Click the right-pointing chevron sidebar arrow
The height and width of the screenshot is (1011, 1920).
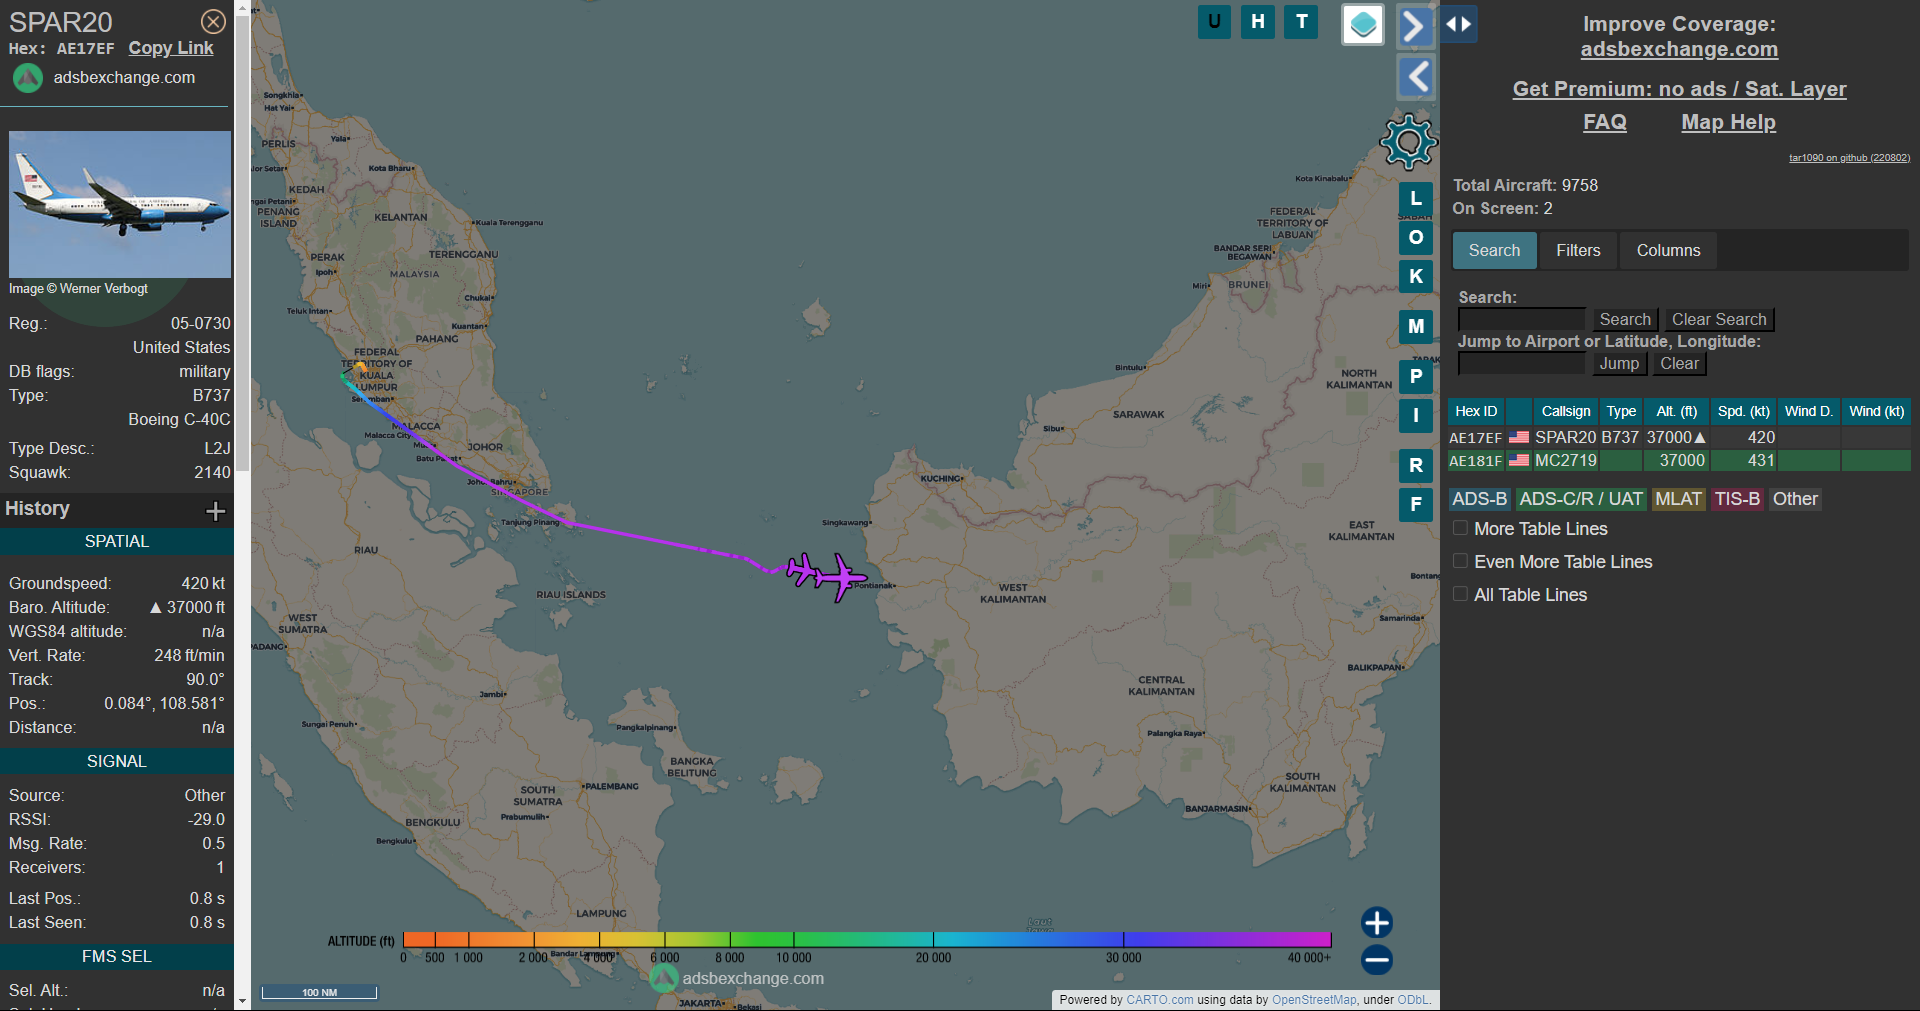tap(1415, 26)
